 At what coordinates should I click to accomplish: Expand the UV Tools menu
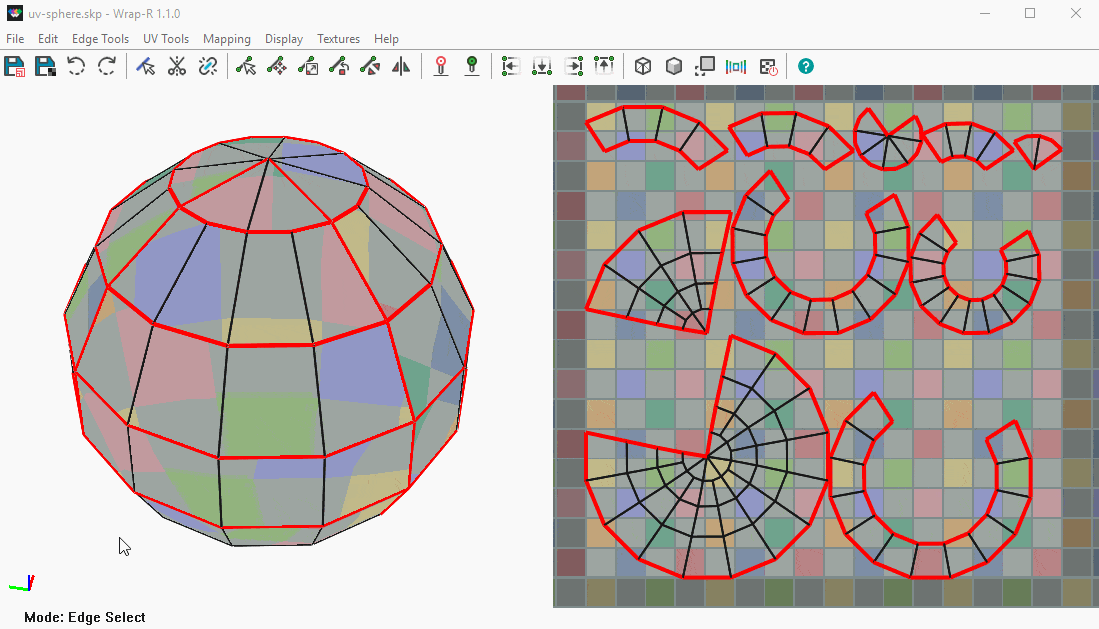pos(166,39)
